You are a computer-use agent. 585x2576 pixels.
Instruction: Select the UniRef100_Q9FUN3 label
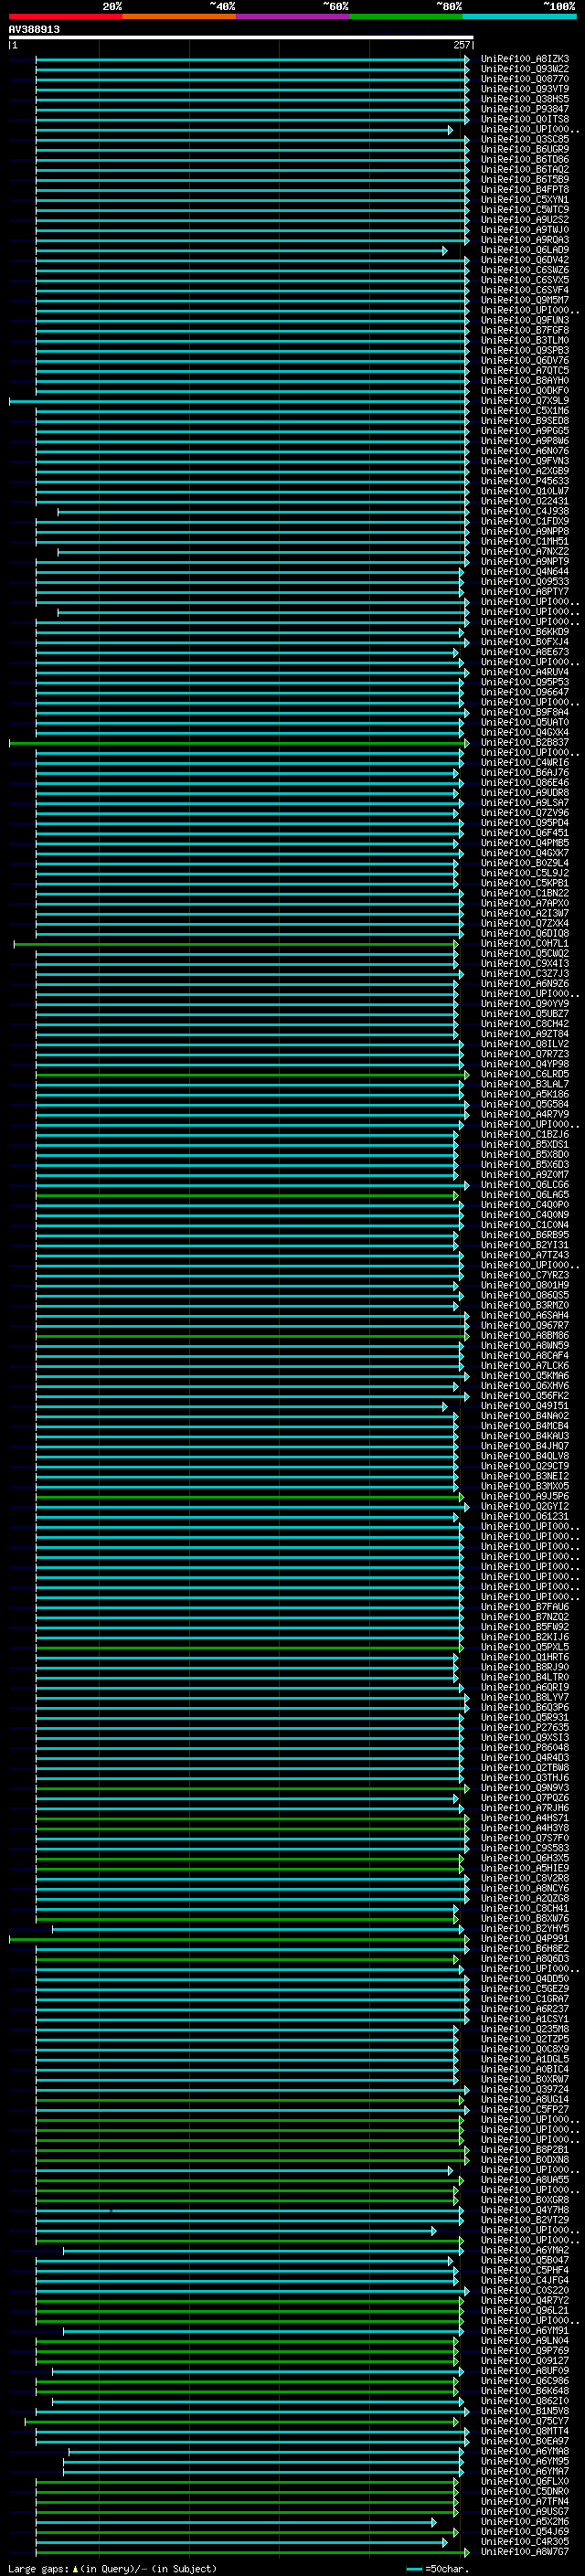[525, 320]
